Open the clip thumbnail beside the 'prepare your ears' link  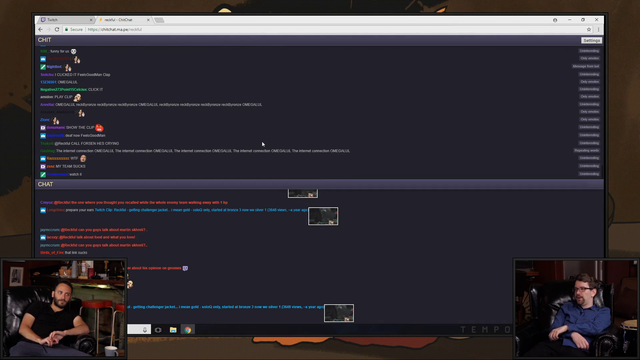(x=323, y=216)
